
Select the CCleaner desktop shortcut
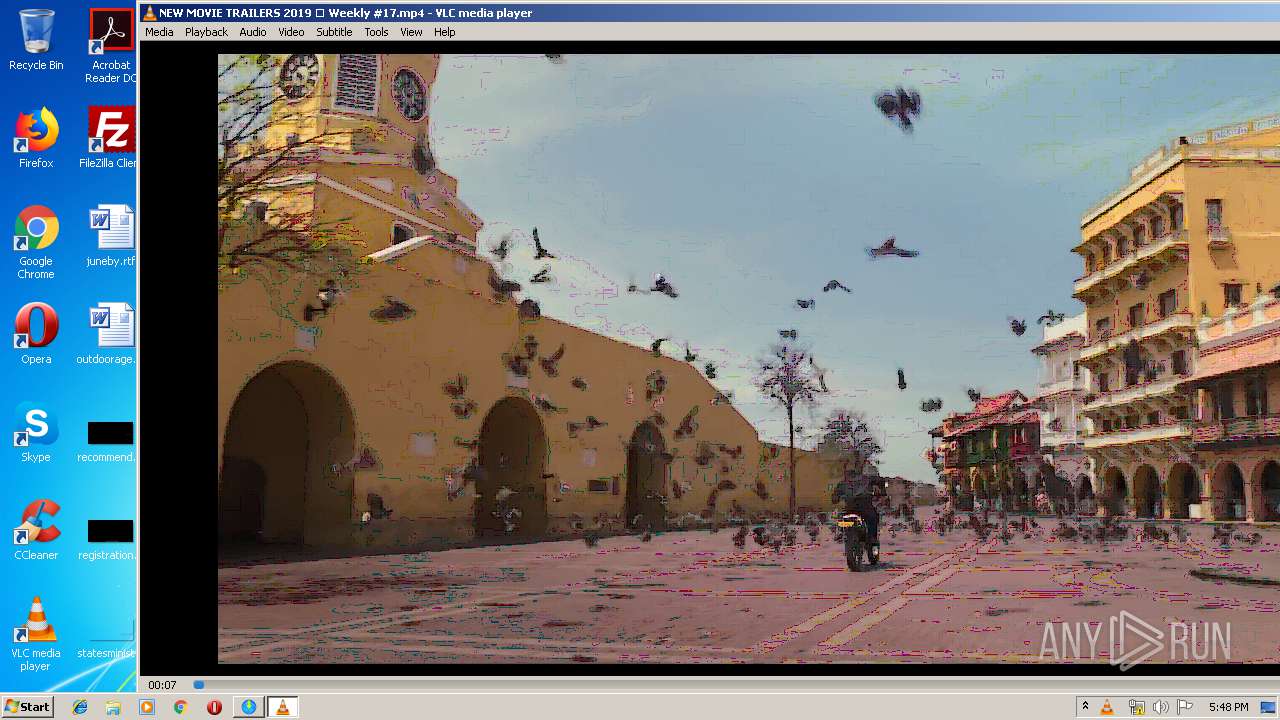[36, 530]
